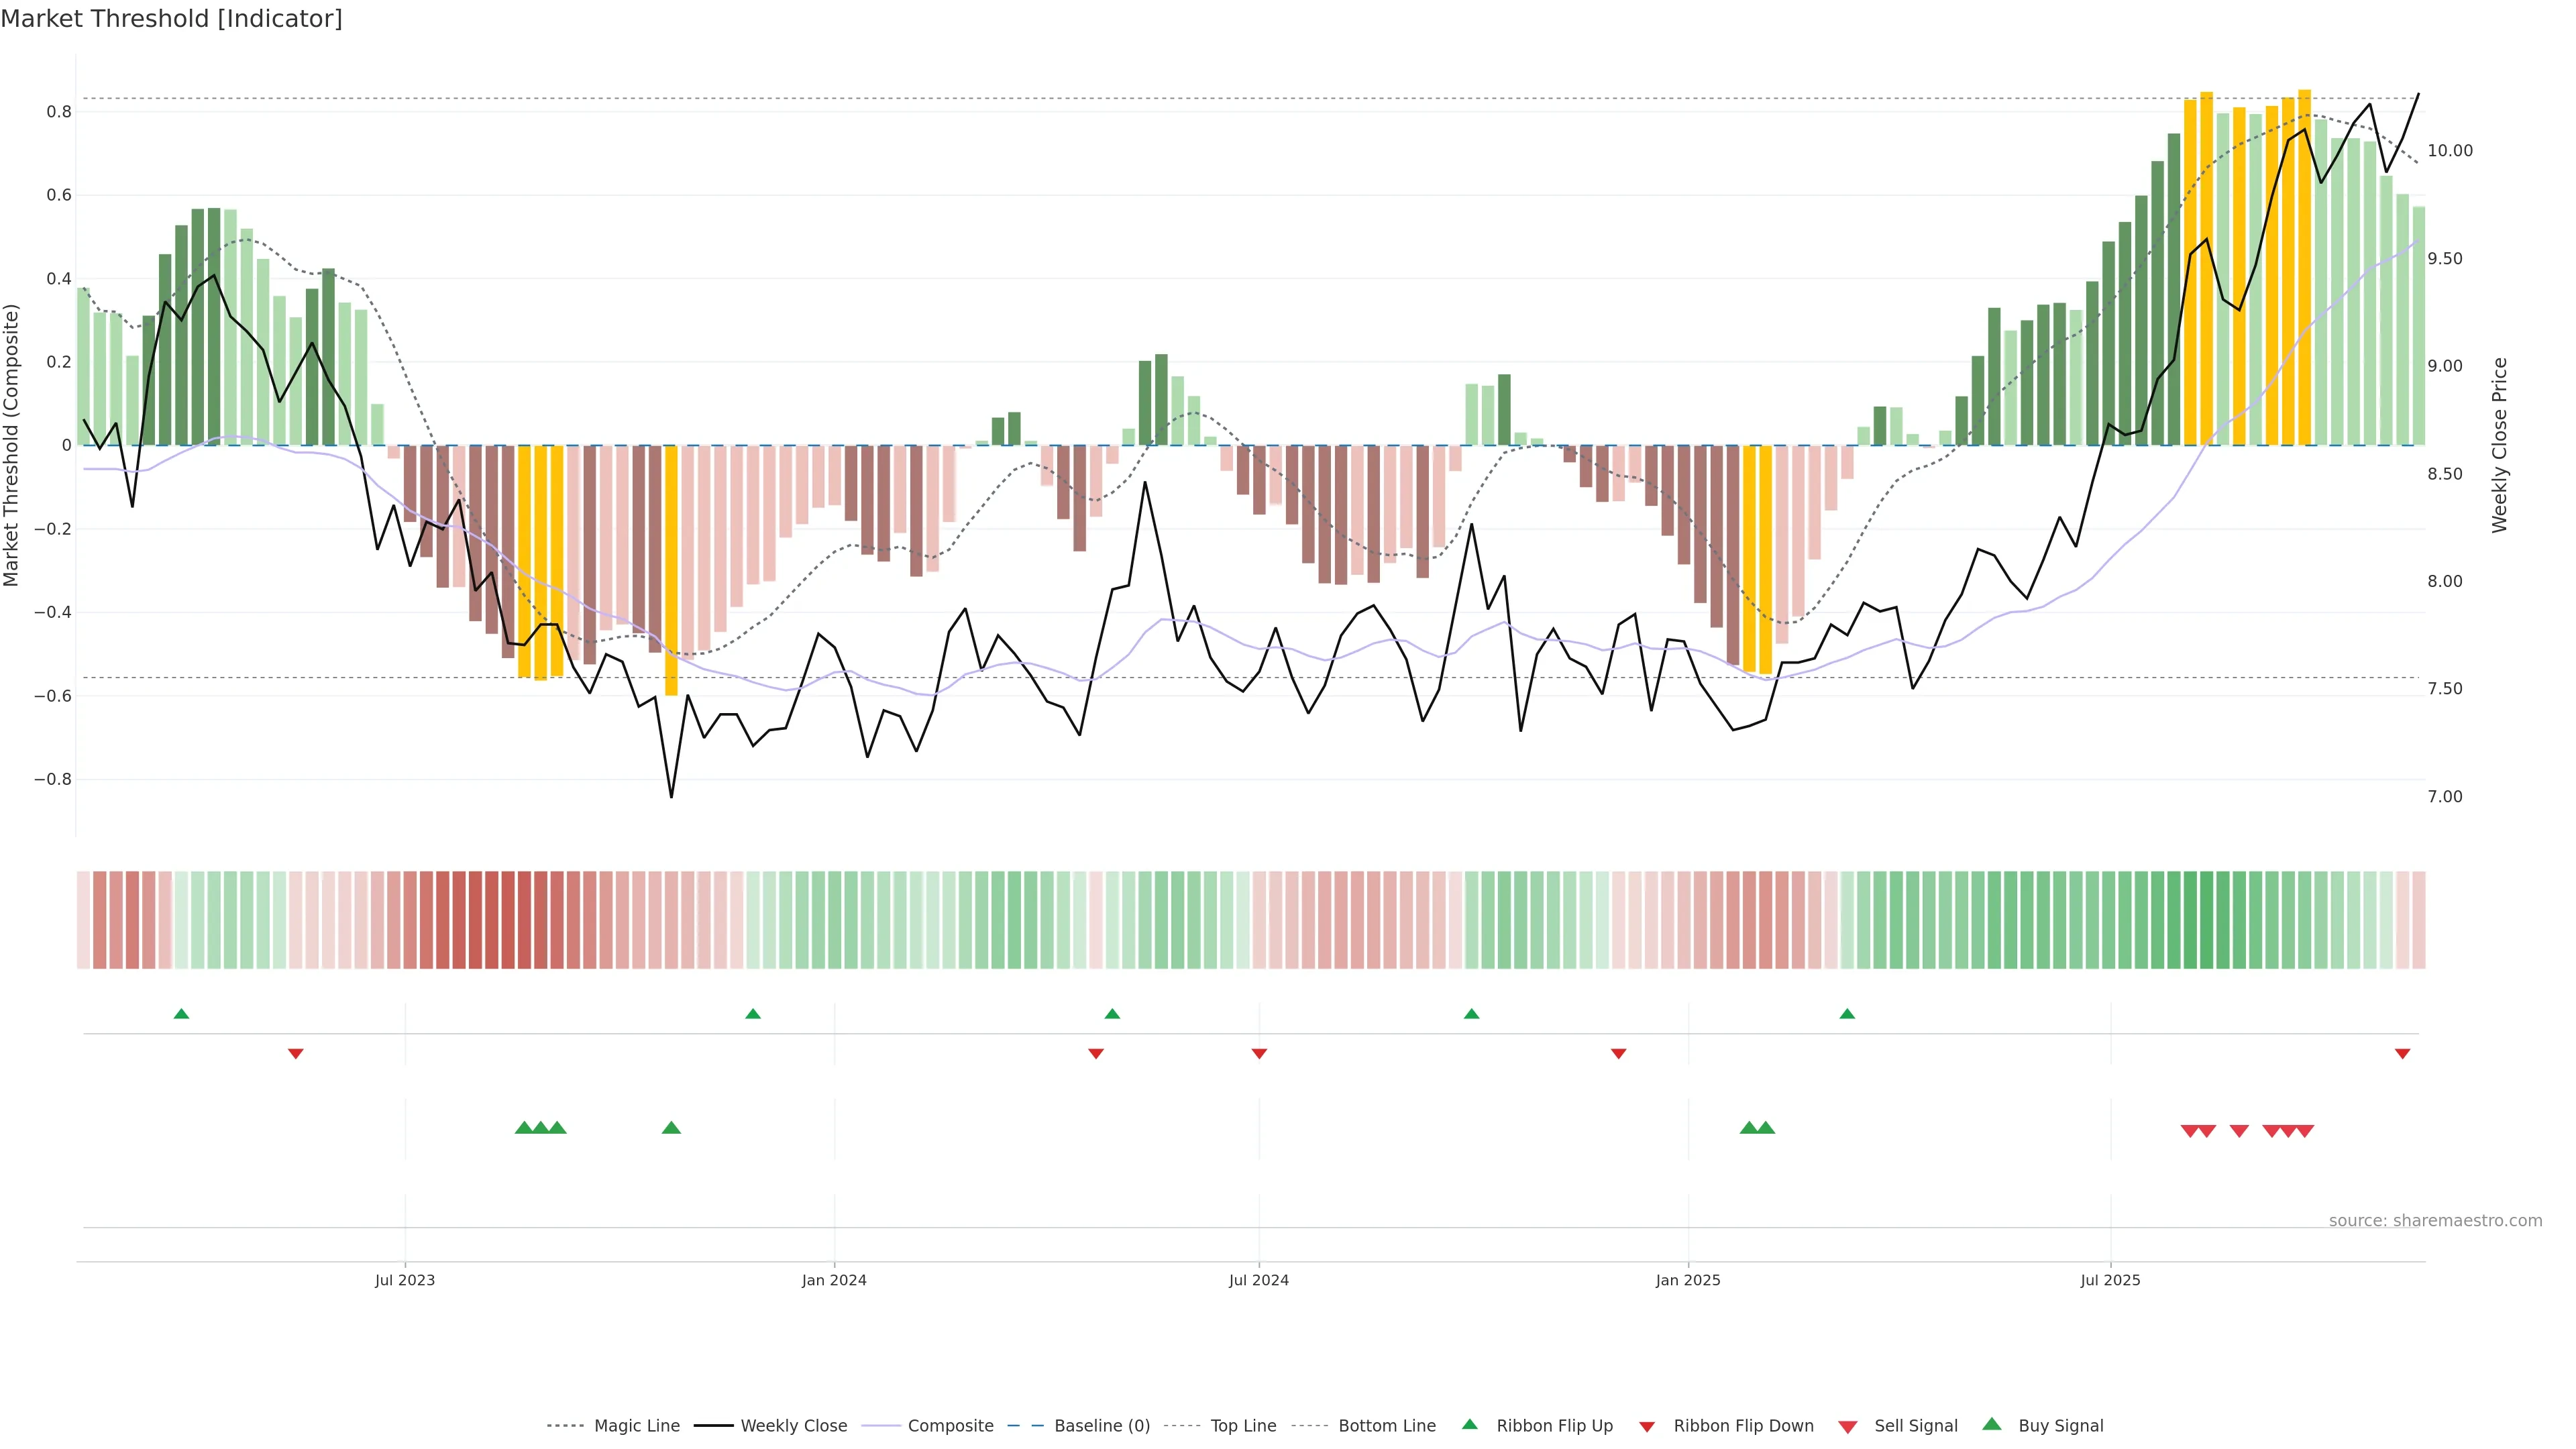Click the Ribbon Flip Up legend icon
The image size is (2576, 1449).
1469,1424
